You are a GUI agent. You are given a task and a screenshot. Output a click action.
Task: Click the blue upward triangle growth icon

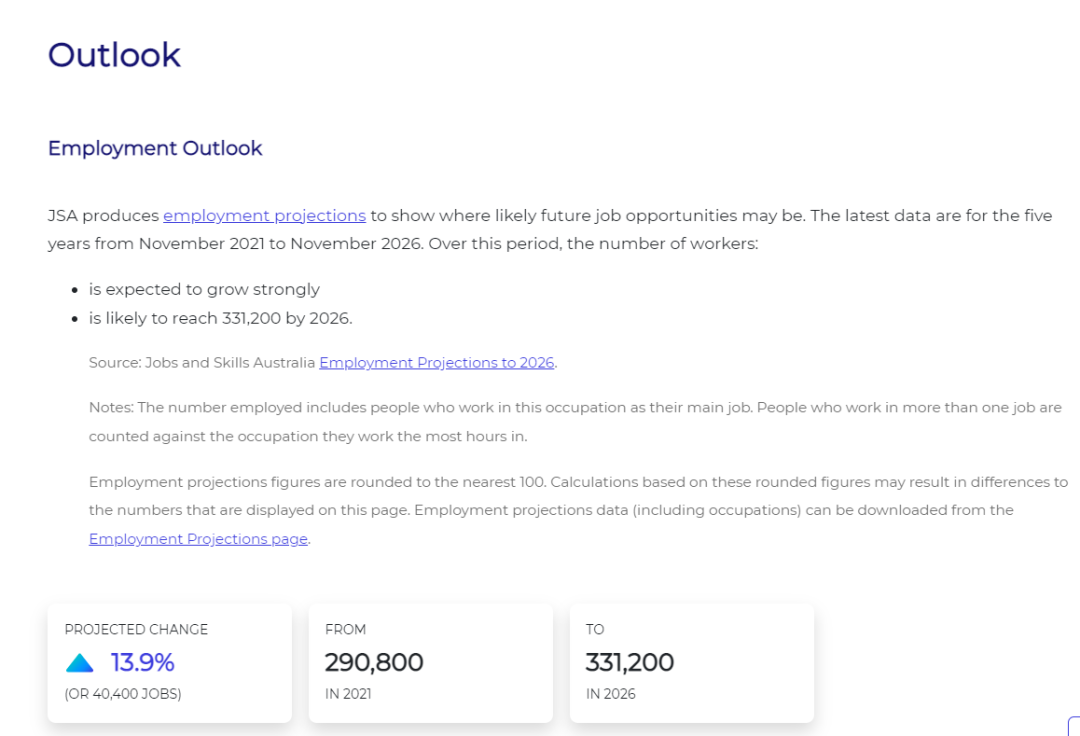point(79,662)
